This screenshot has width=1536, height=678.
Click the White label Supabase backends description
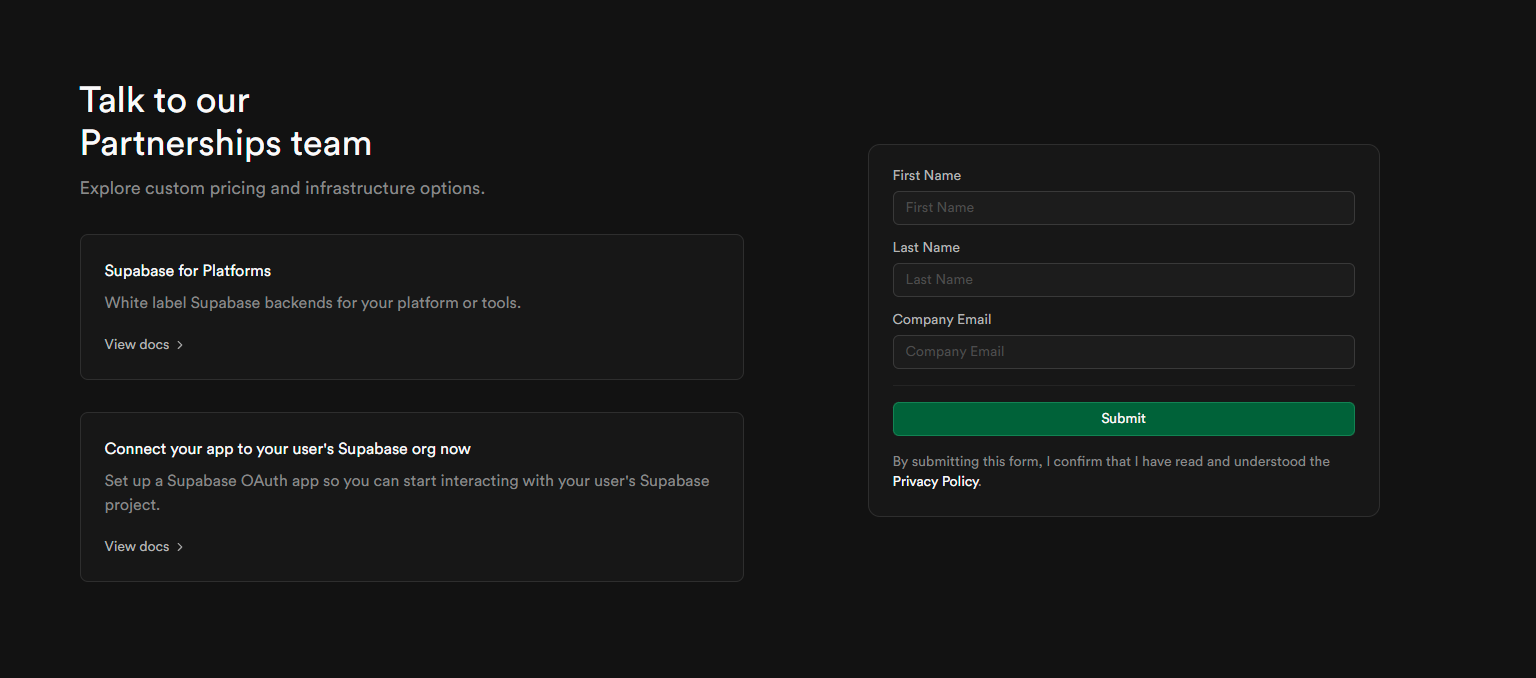[x=312, y=303]
